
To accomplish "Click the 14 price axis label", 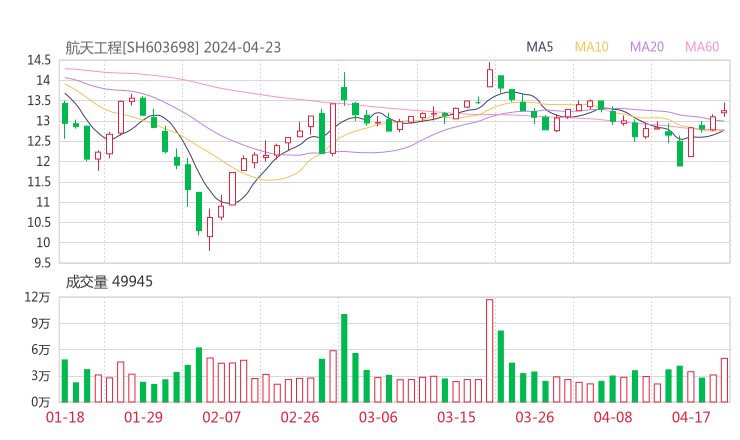I will 43,80.
